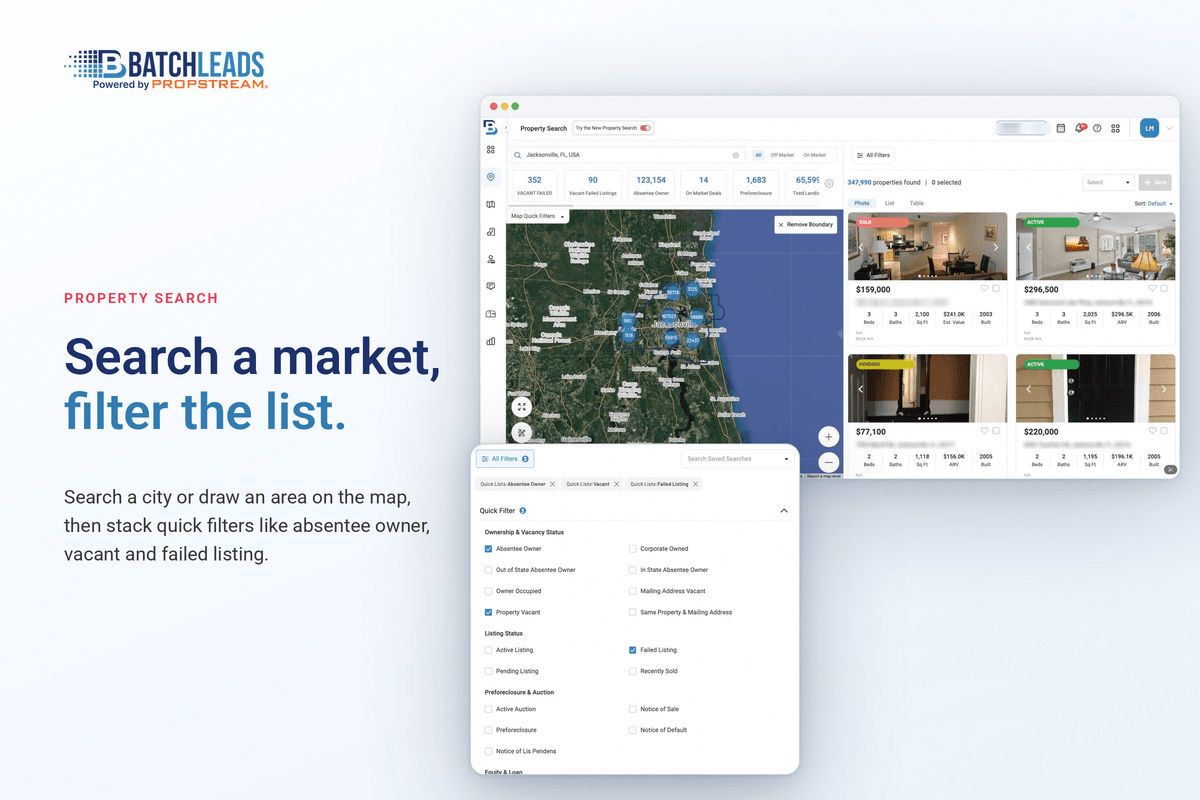Open the apps grid icon in top bar
This screenshot has width=1200, height=800.
[x=1115, y=128]
